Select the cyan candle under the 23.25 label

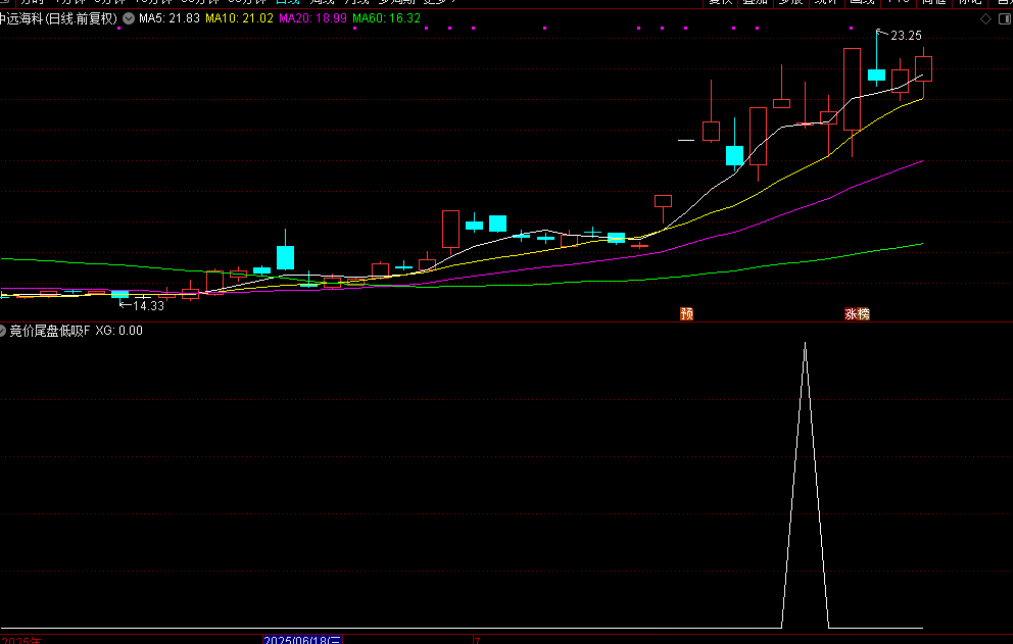pyautogui.click(x=877, y=74)
